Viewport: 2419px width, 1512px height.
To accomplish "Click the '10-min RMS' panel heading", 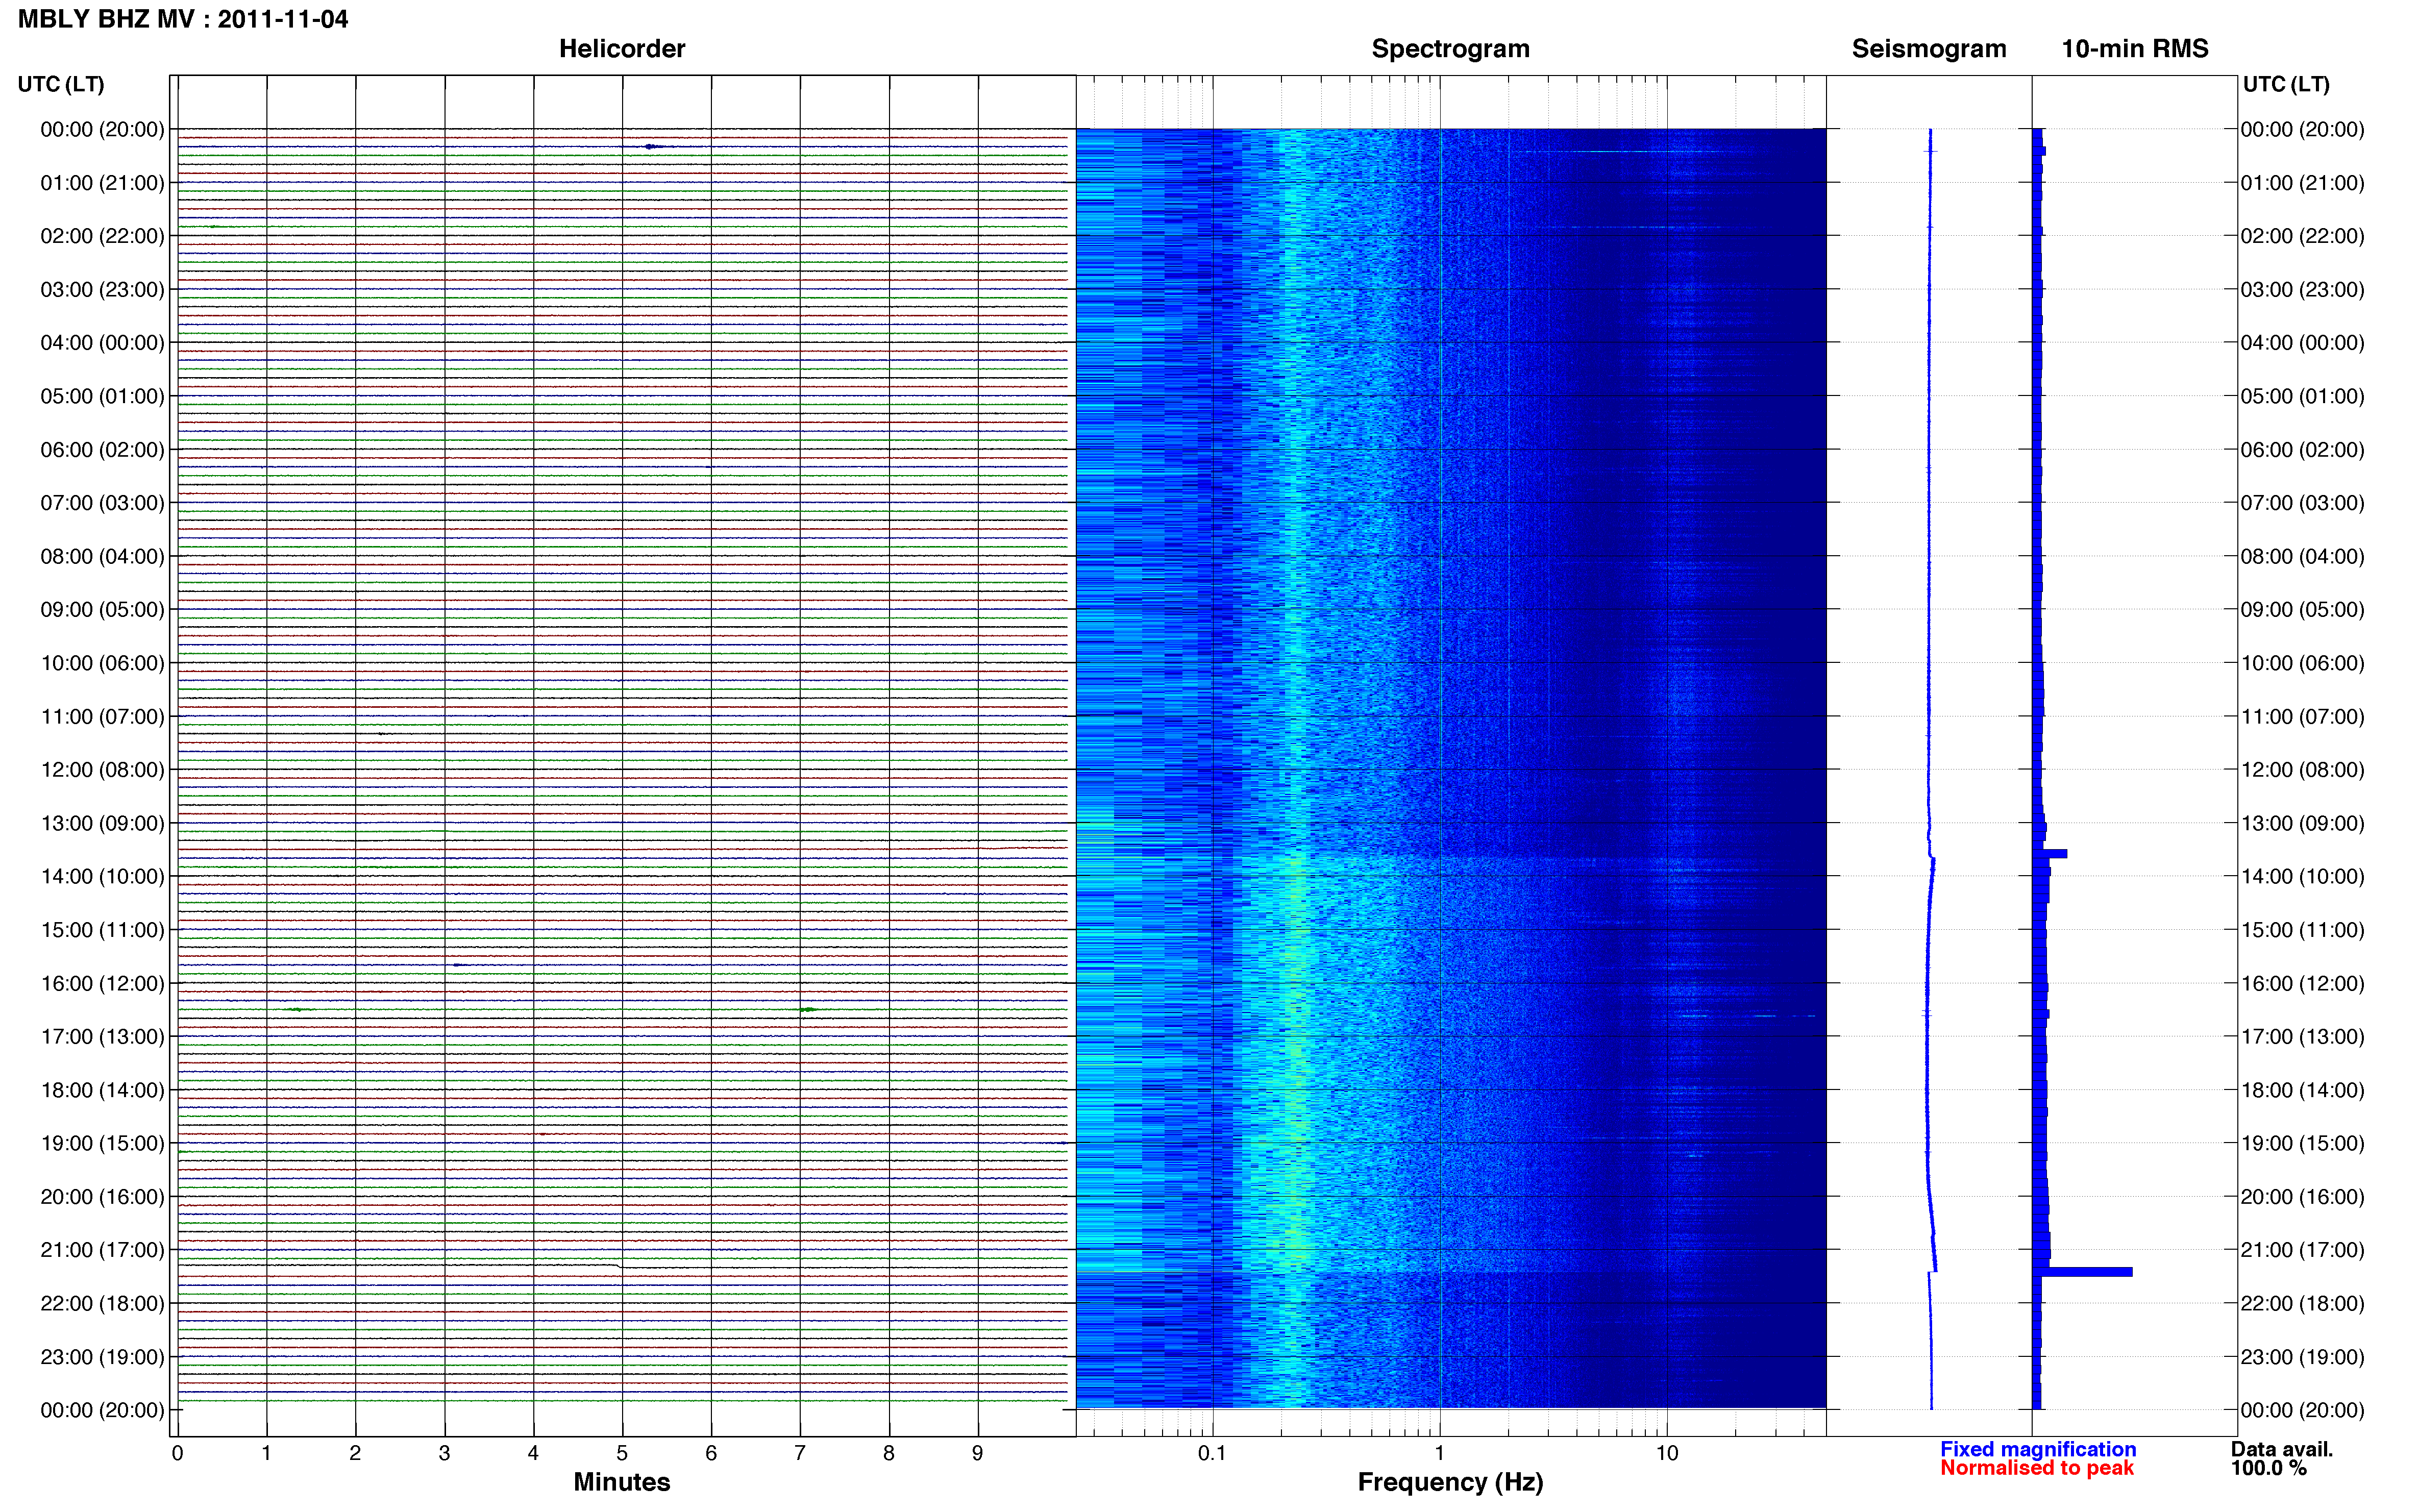I will click(x=2135, y=49).
